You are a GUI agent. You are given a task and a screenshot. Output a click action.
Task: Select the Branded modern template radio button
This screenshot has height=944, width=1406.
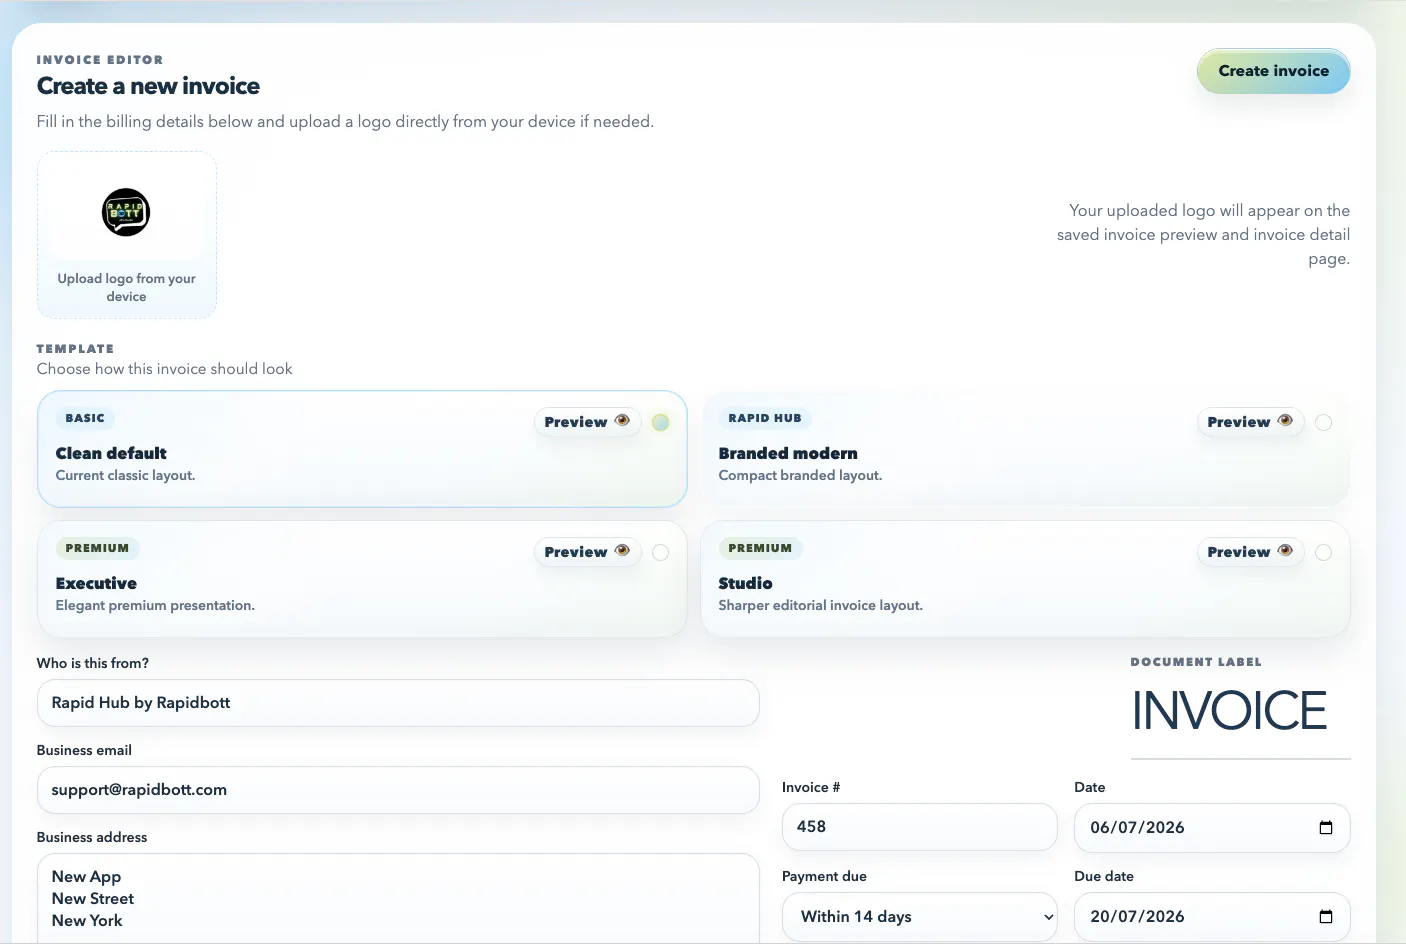click(x=1323, y=422)
